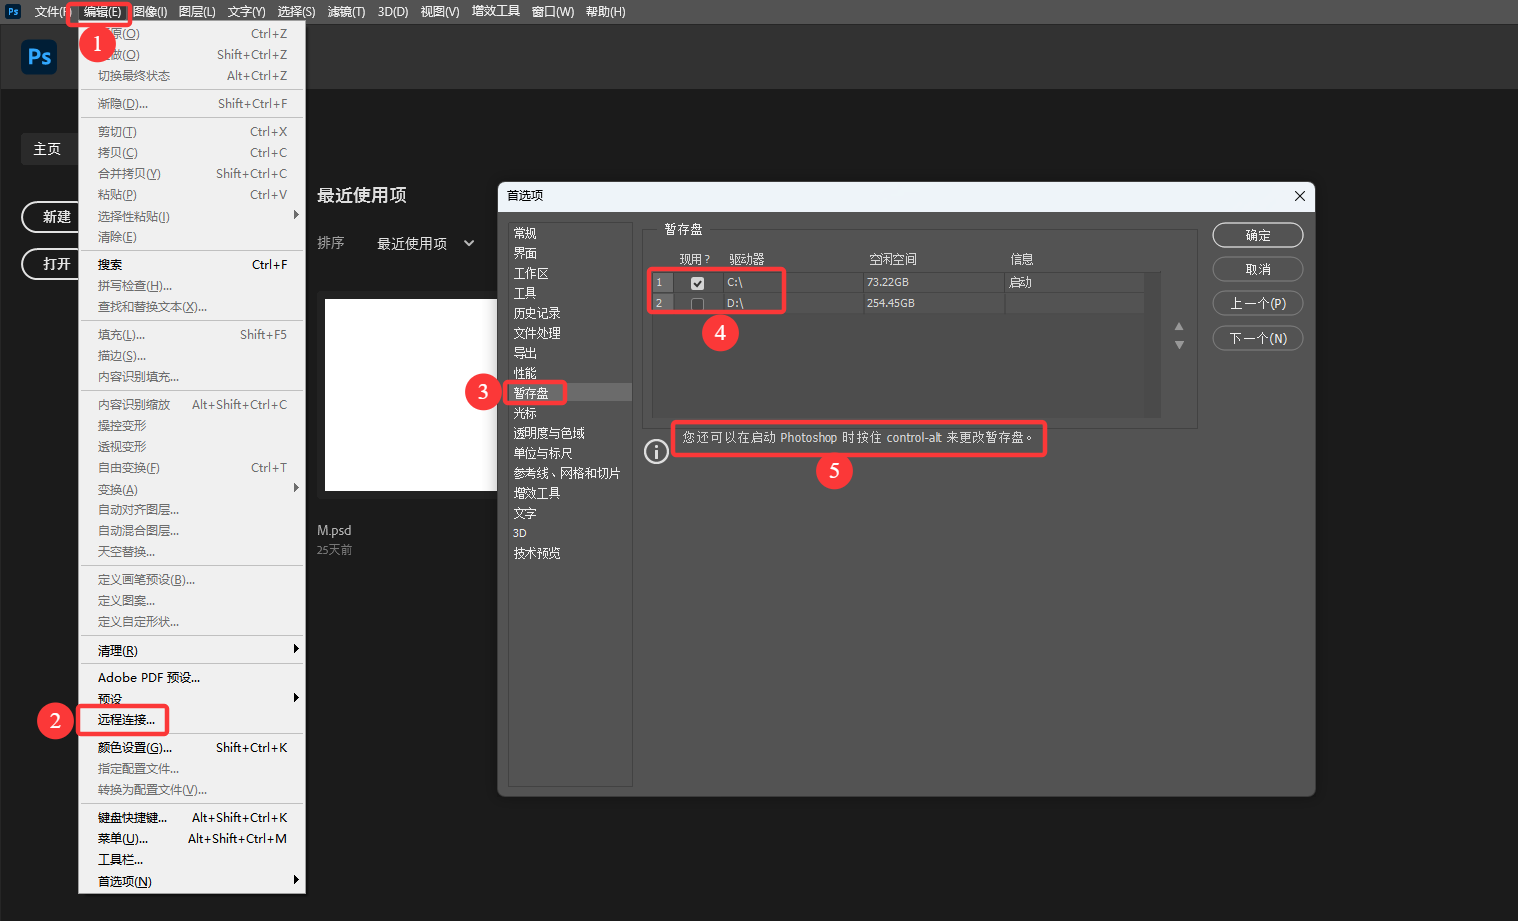Viewport: 1518px width, 921px height.
Task: Click the 取消 button
Action: 1257,269
